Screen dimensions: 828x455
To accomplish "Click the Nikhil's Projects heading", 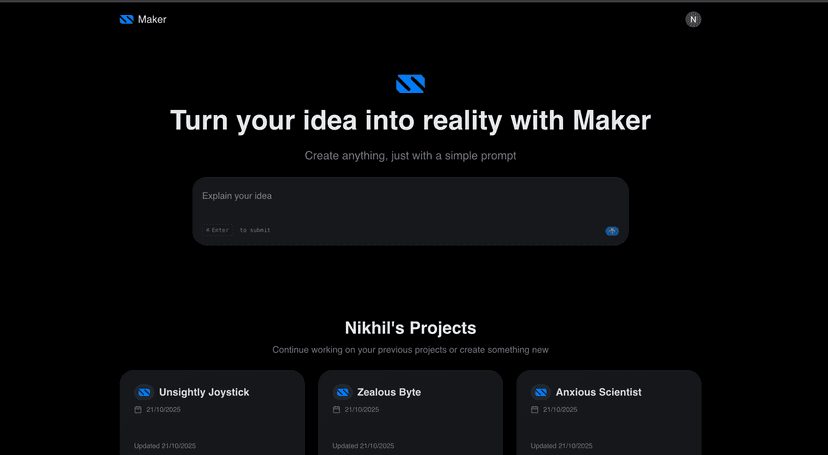I will click(x=410, y=328).
